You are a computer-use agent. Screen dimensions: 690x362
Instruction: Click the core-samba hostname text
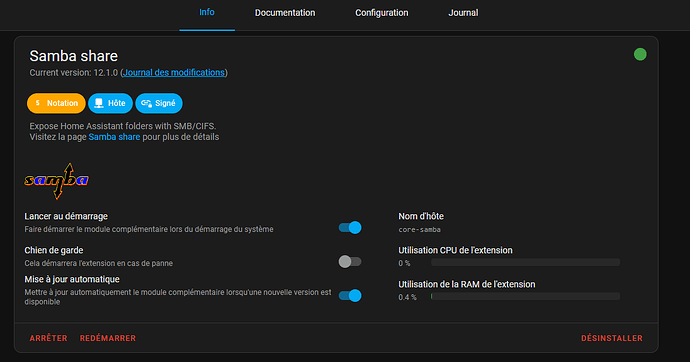419,230
